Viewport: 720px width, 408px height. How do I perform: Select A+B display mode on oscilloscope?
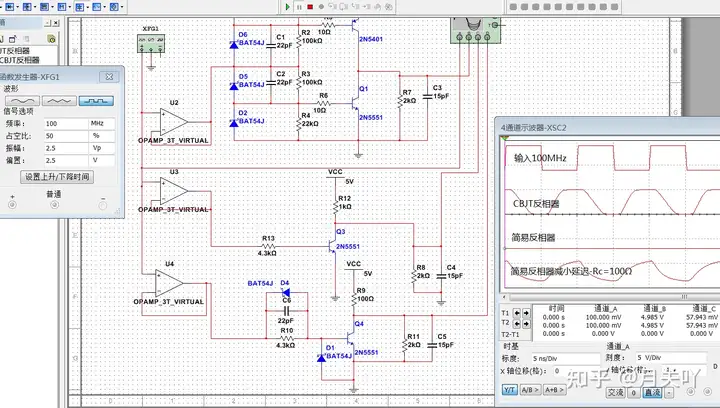click(554, 390)
